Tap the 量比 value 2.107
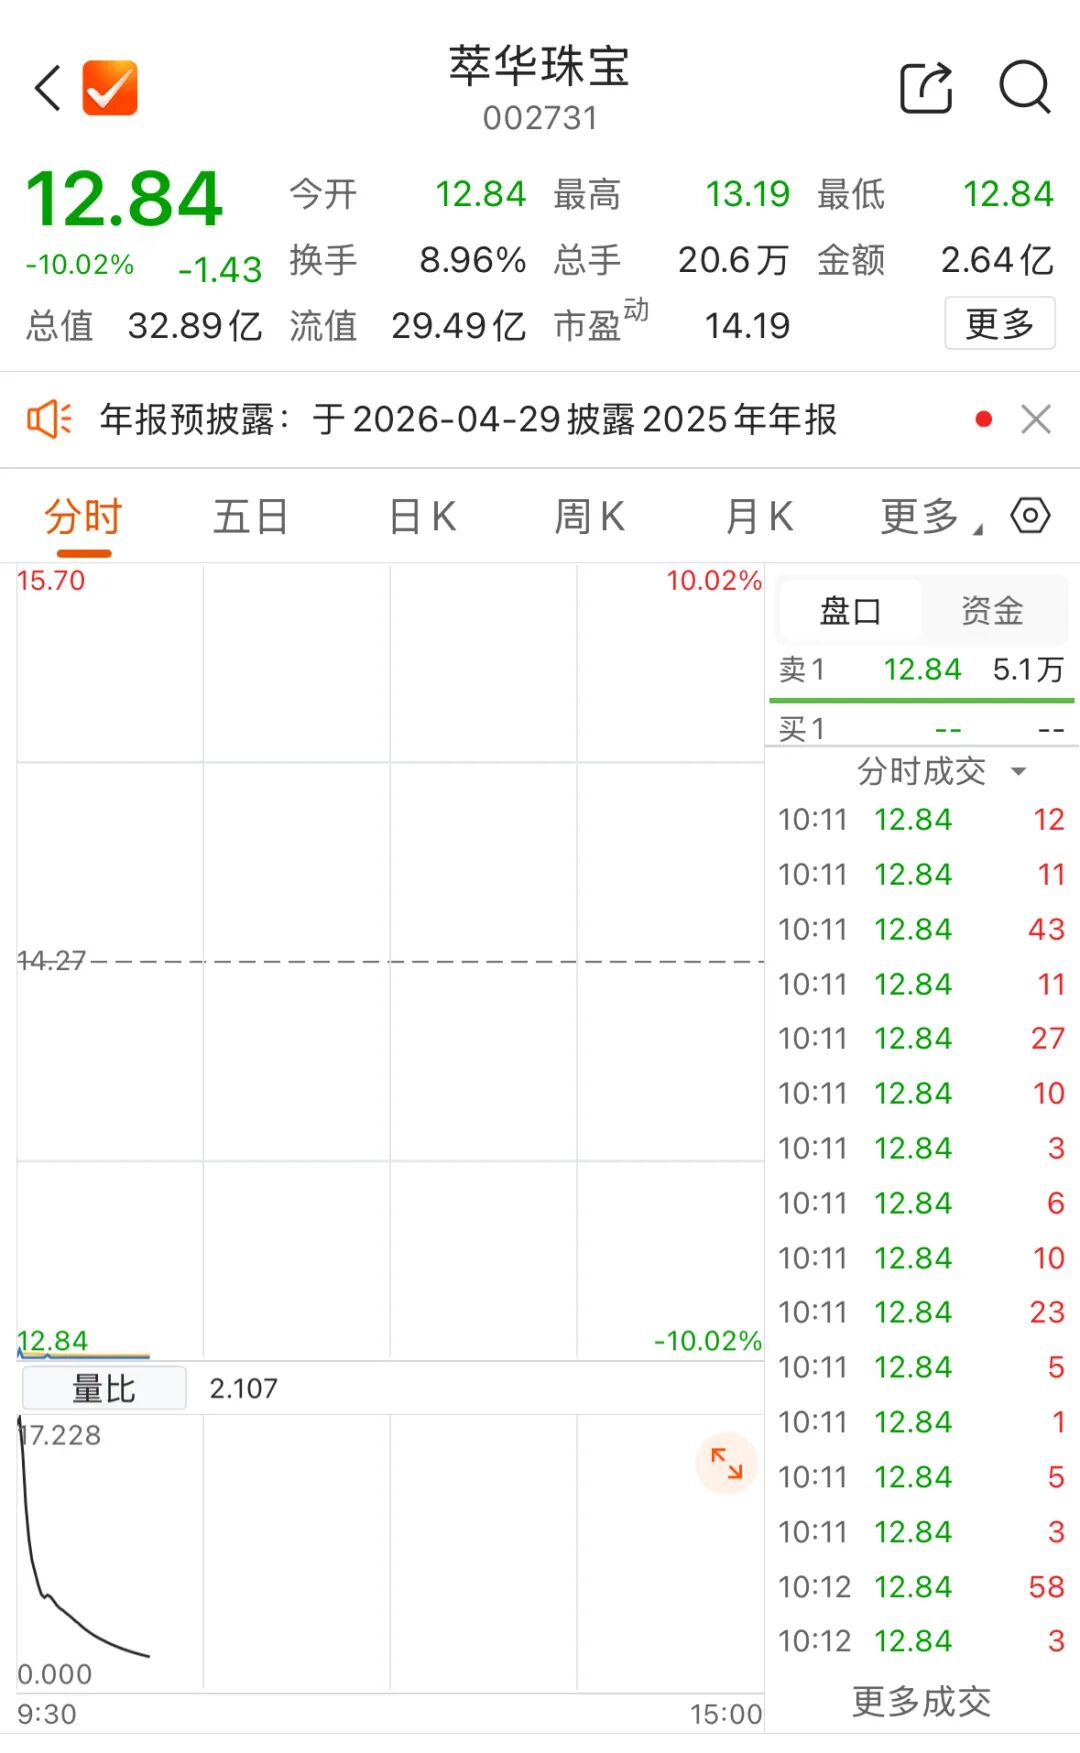Image resolution: width=1080 pixels, height=1753 pixels. click(x=243, y=1388)
